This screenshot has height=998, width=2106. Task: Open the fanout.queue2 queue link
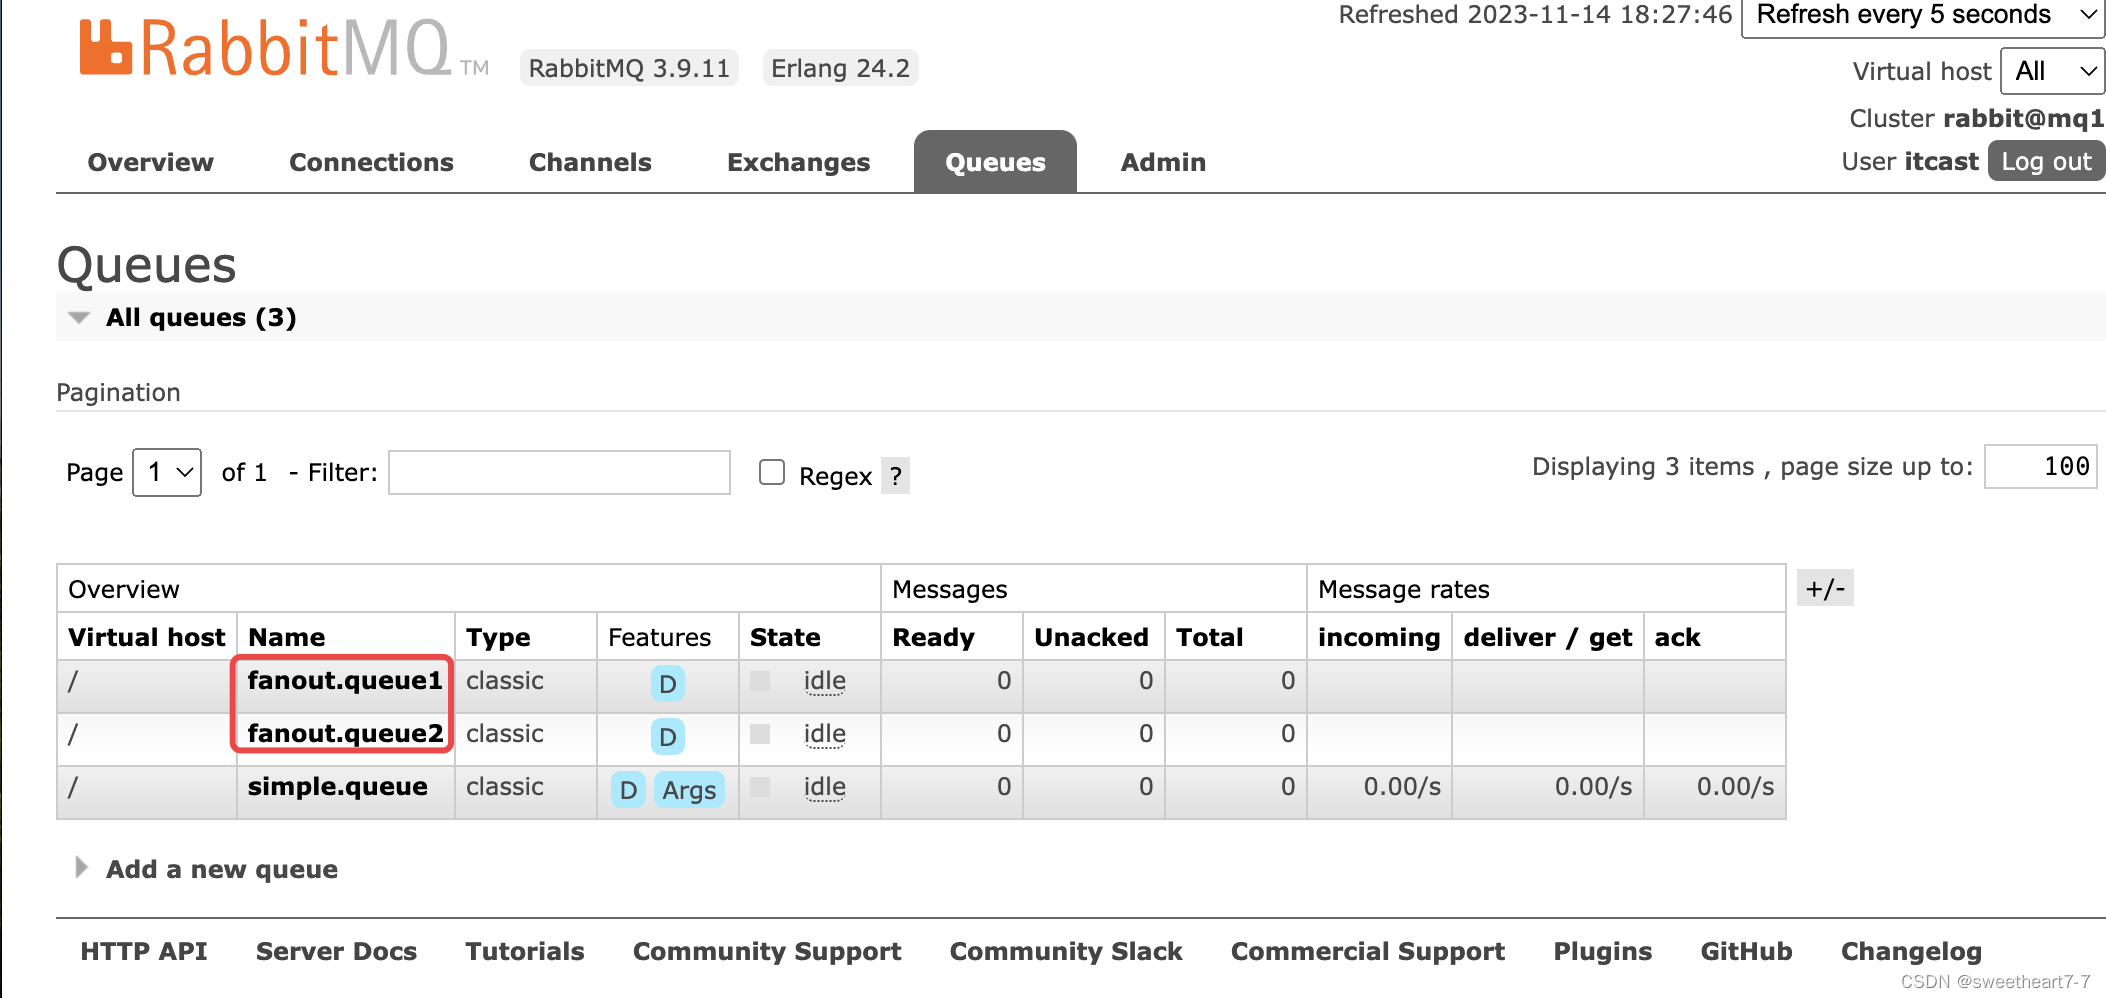[x=345, y=733]
